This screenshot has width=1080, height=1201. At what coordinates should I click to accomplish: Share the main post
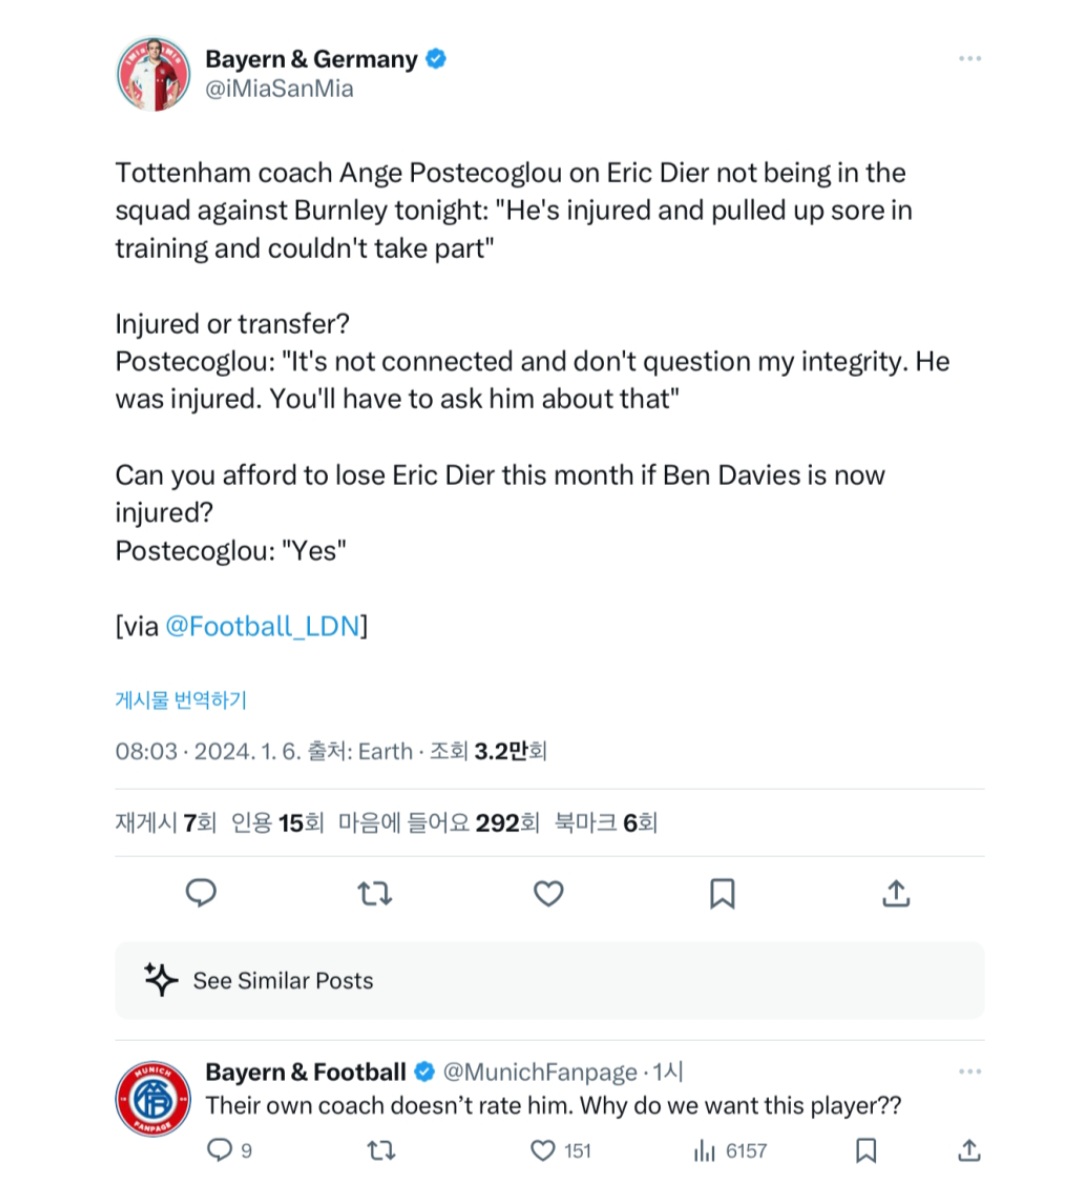point(896,893)
